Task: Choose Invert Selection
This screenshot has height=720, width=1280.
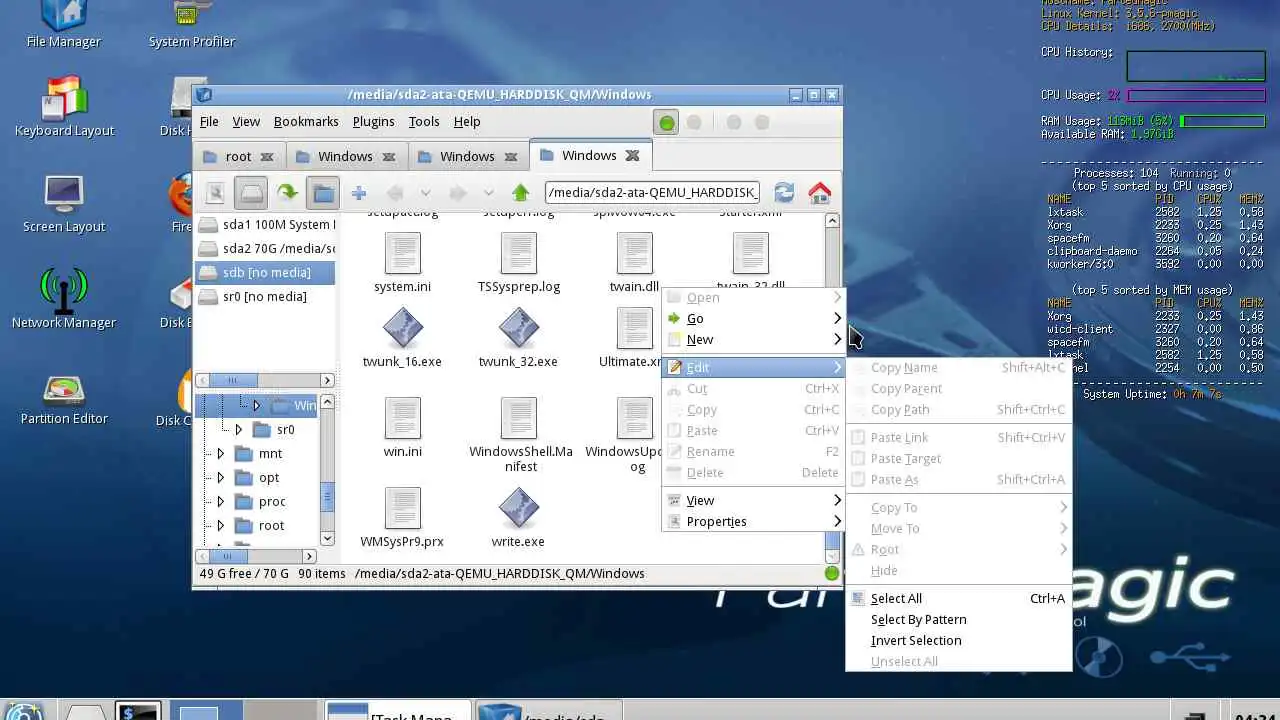Action: [958, 640]
